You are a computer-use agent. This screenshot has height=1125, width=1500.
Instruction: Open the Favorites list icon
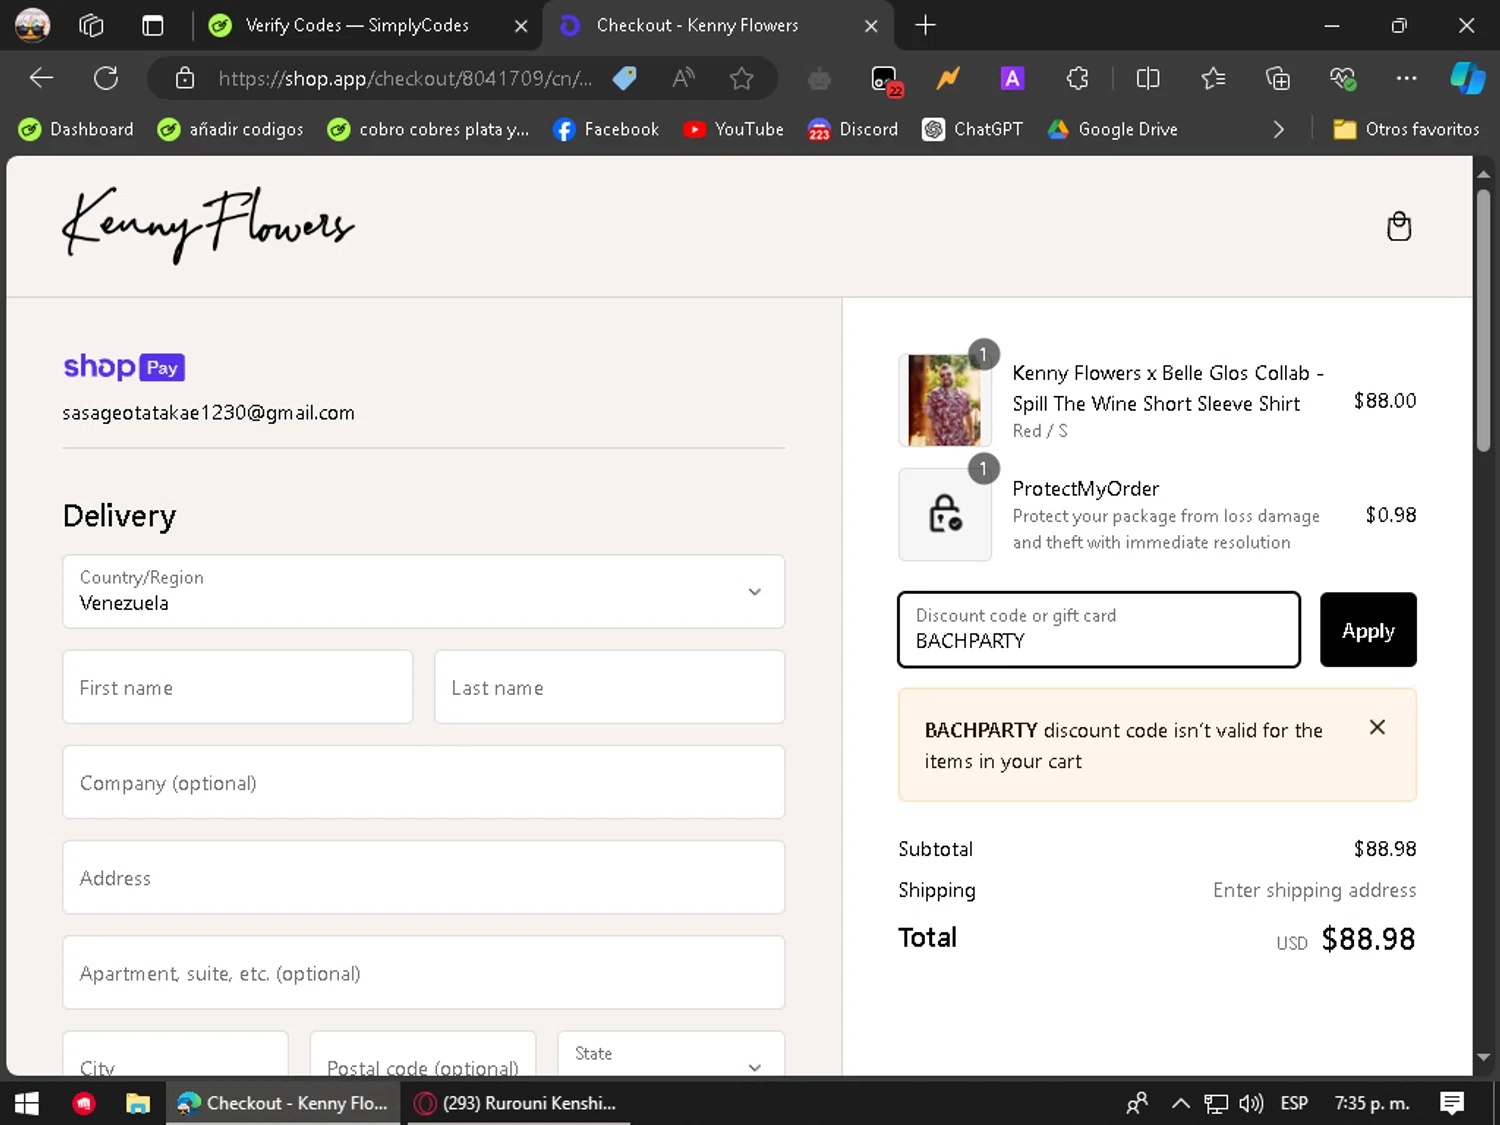(1213, 78)
